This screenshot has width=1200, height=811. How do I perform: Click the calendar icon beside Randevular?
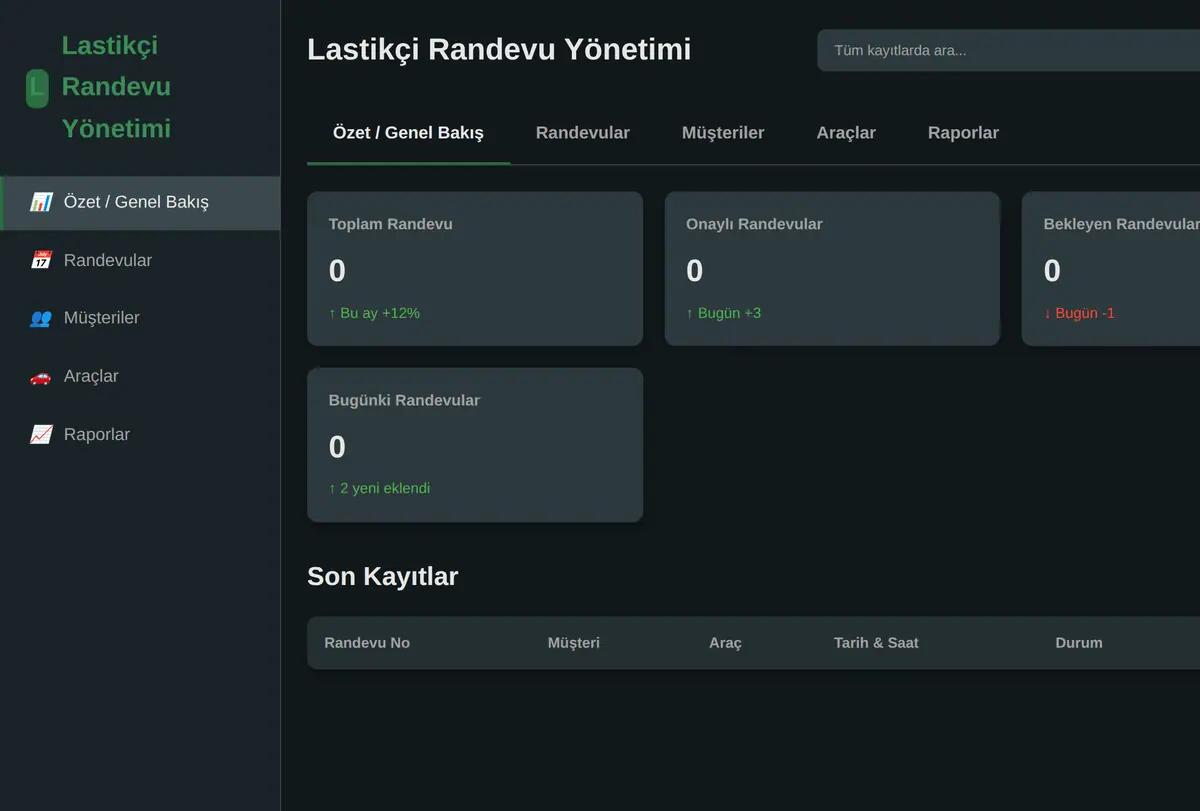(x=41, y=260)
